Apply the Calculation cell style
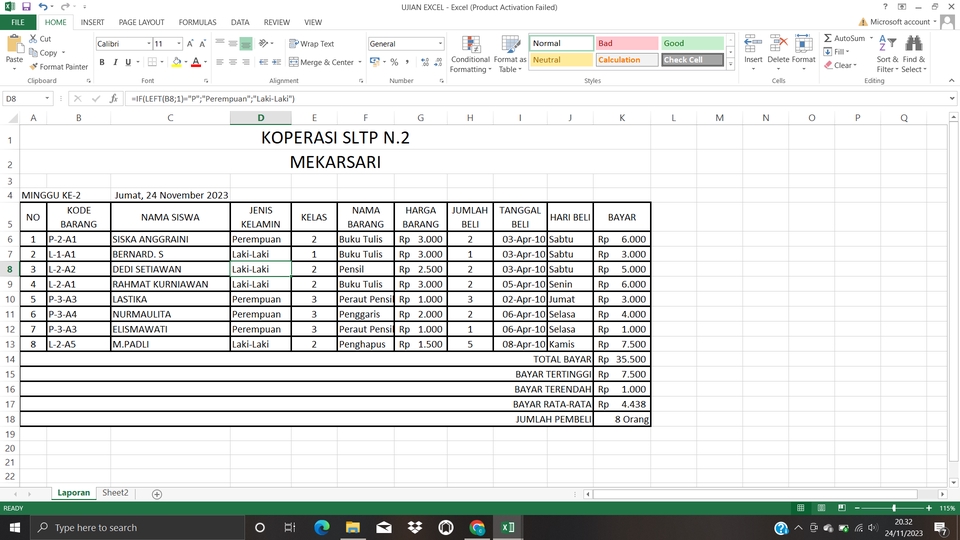 point(626,59)
